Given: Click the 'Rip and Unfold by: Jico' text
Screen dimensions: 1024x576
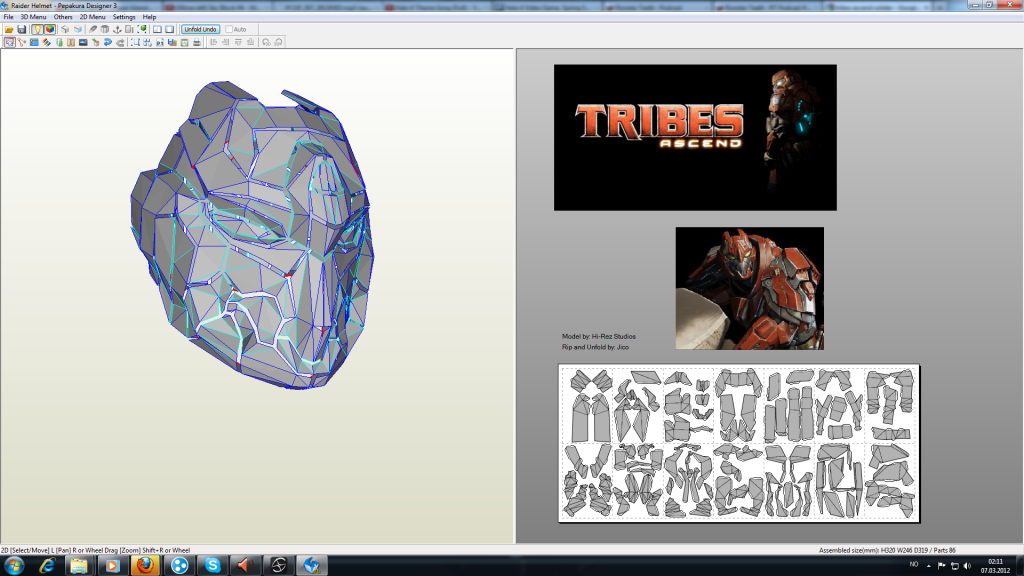Looking at the screenshot, I should 595,347.
